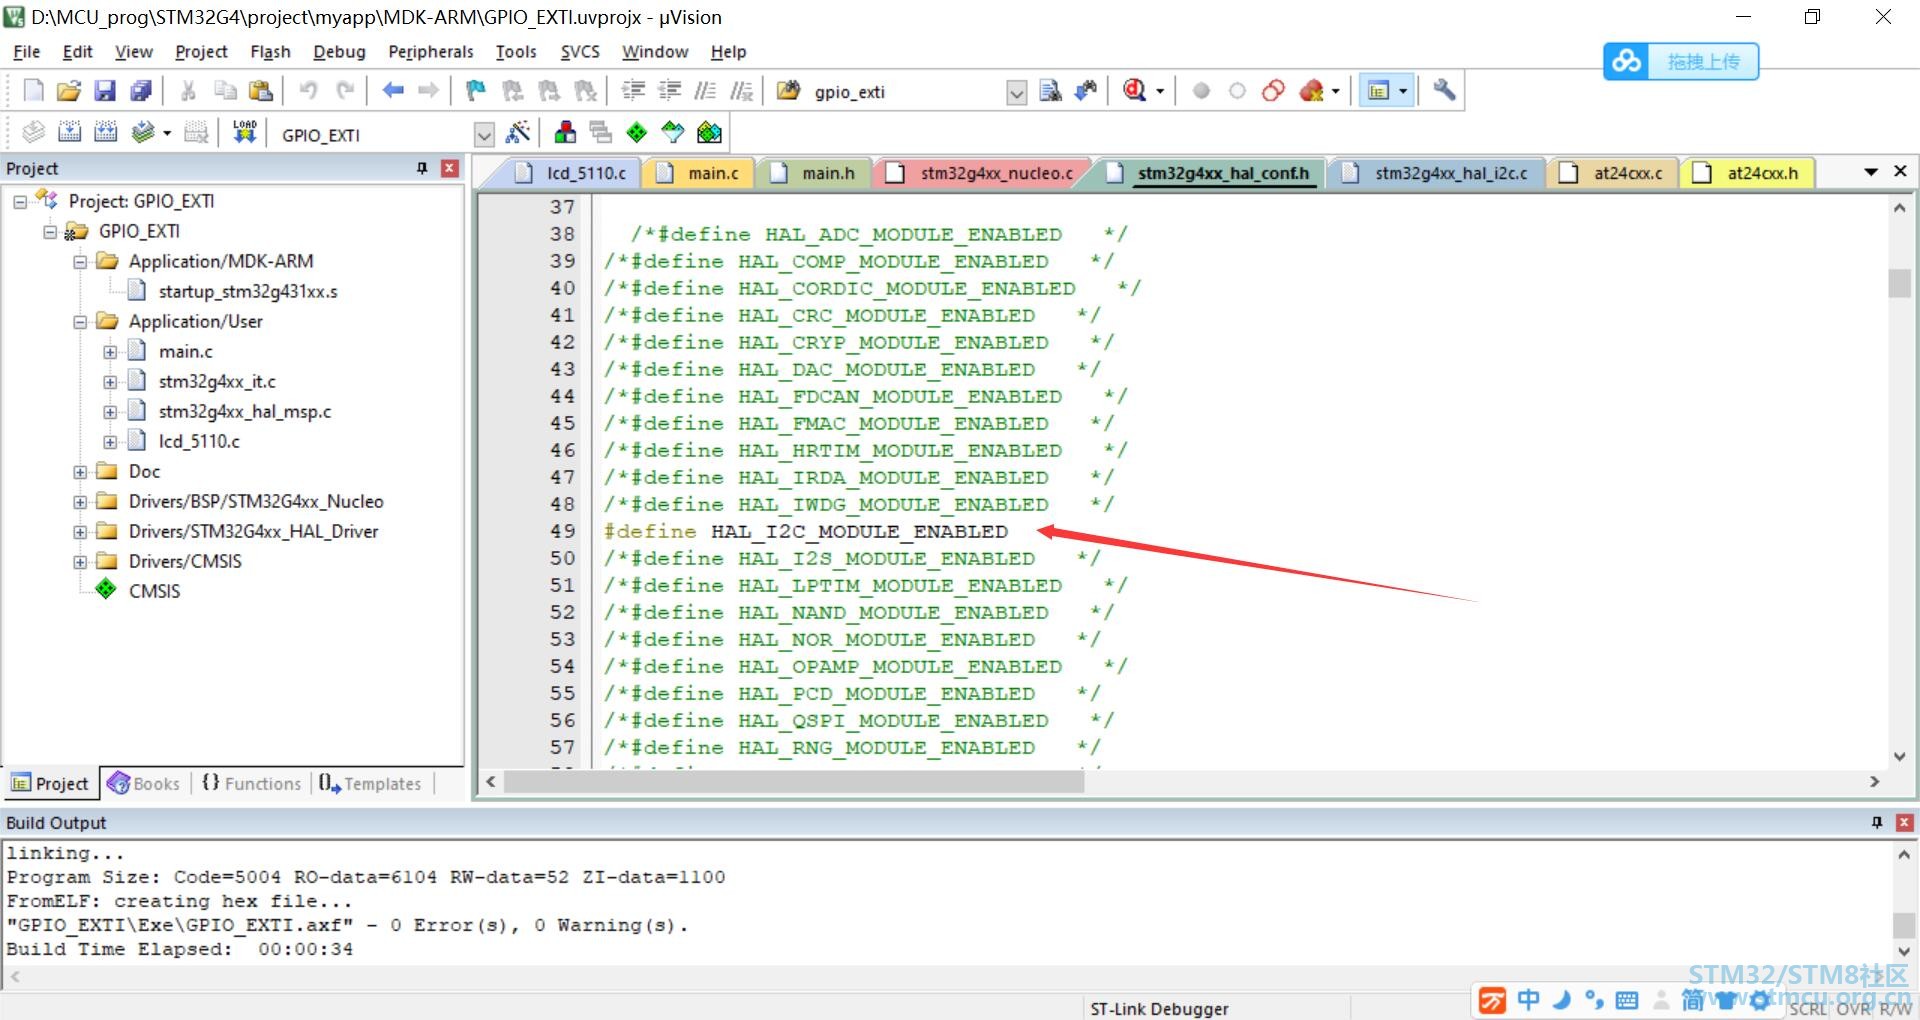Viewport: 1920px width, 1020px height.
Task: Click the Save All icon
Action: 141,91
